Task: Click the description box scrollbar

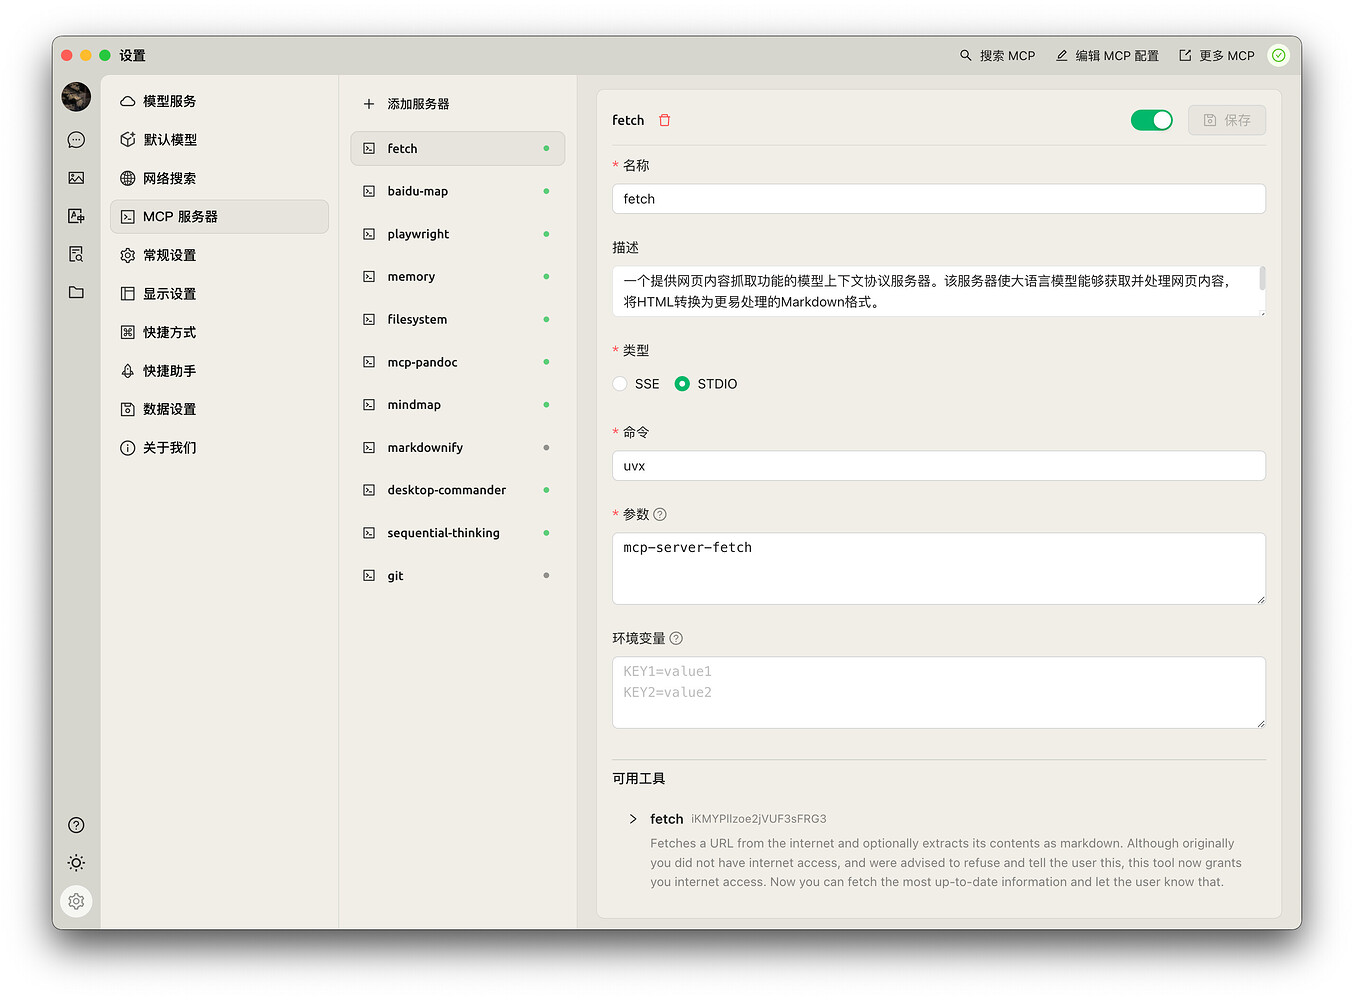Action: 1262,278
